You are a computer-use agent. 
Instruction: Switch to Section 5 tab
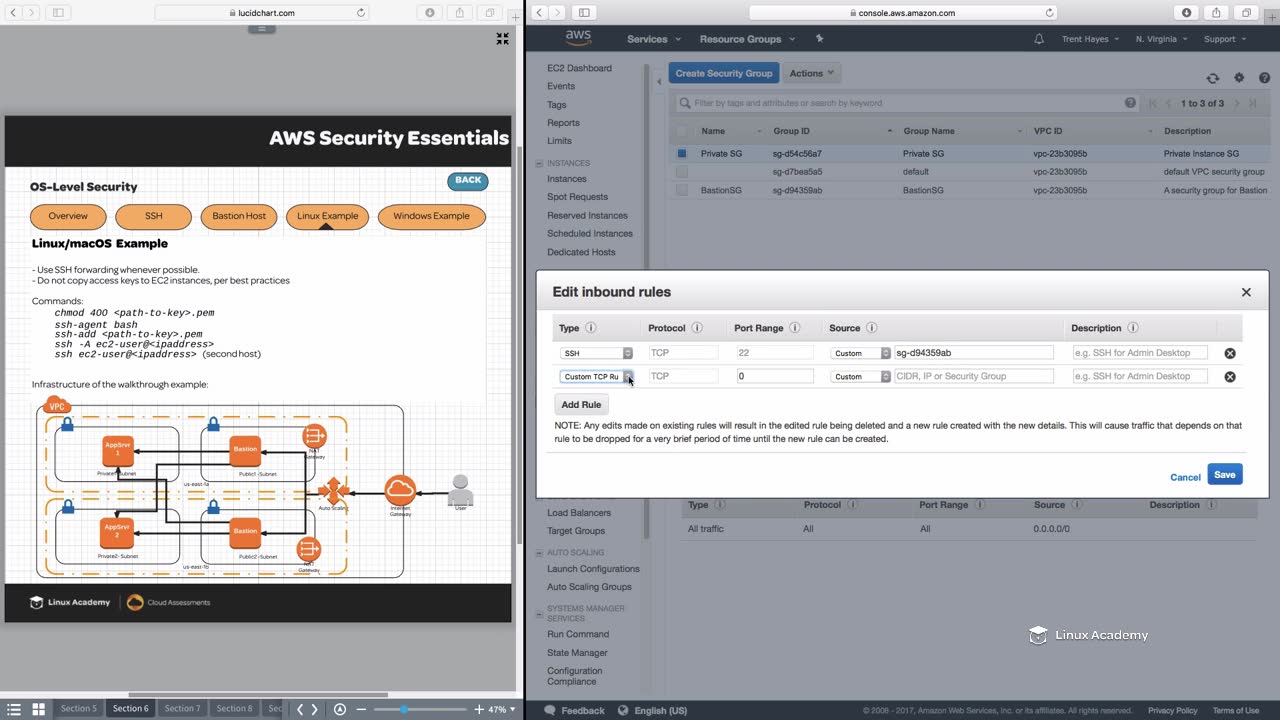tap(79, 709)
